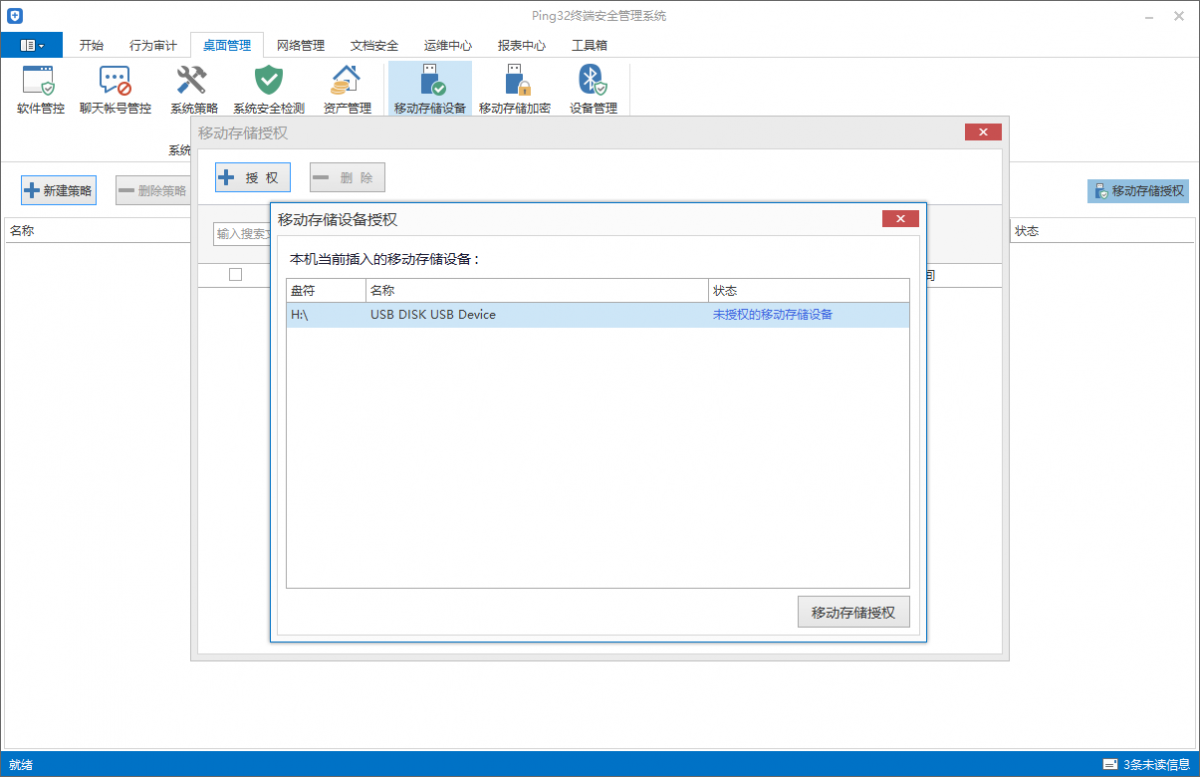Click the 新建策略 button

point(59,190)
